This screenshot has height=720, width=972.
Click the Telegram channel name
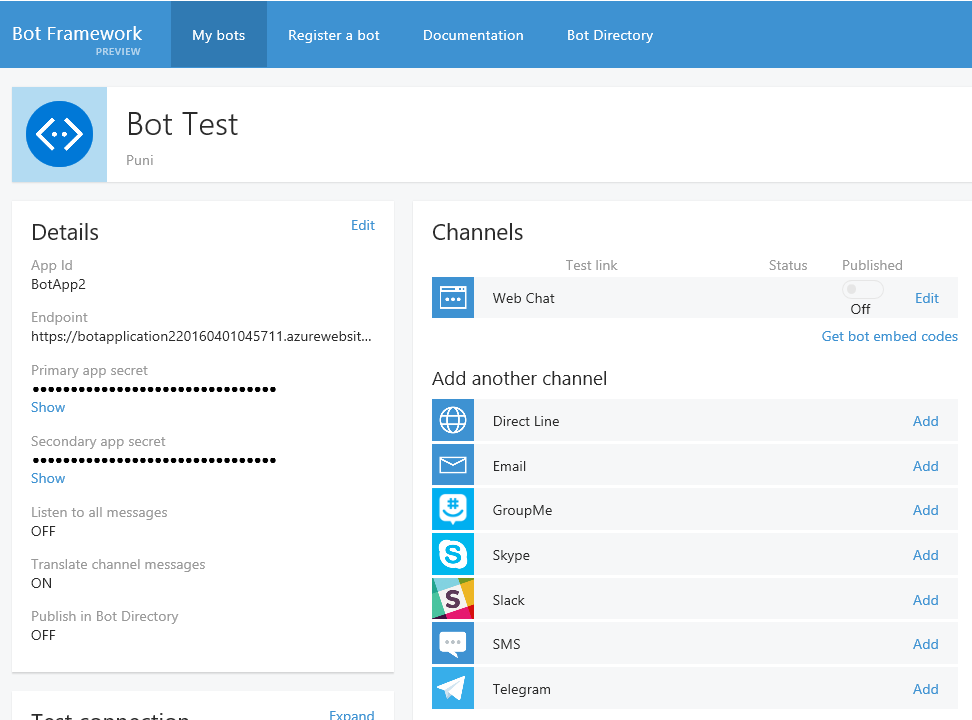pyautogui.click(x=521, y=689)
